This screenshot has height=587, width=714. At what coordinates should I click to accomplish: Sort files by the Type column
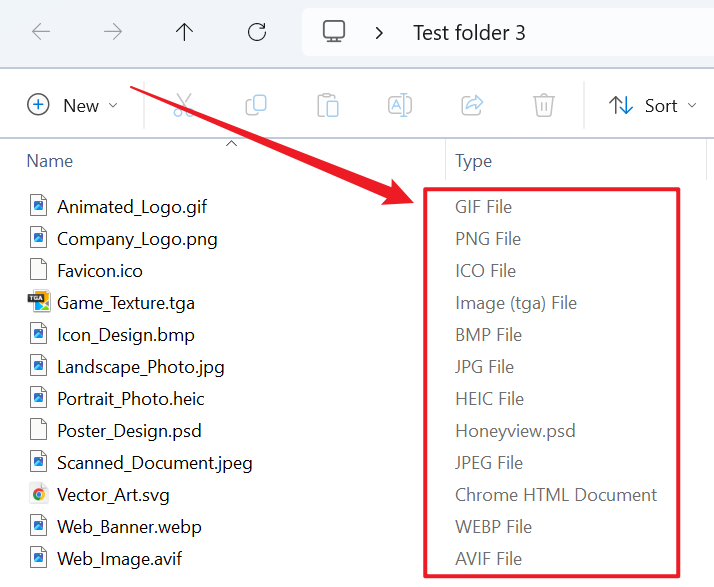point(473,161)
